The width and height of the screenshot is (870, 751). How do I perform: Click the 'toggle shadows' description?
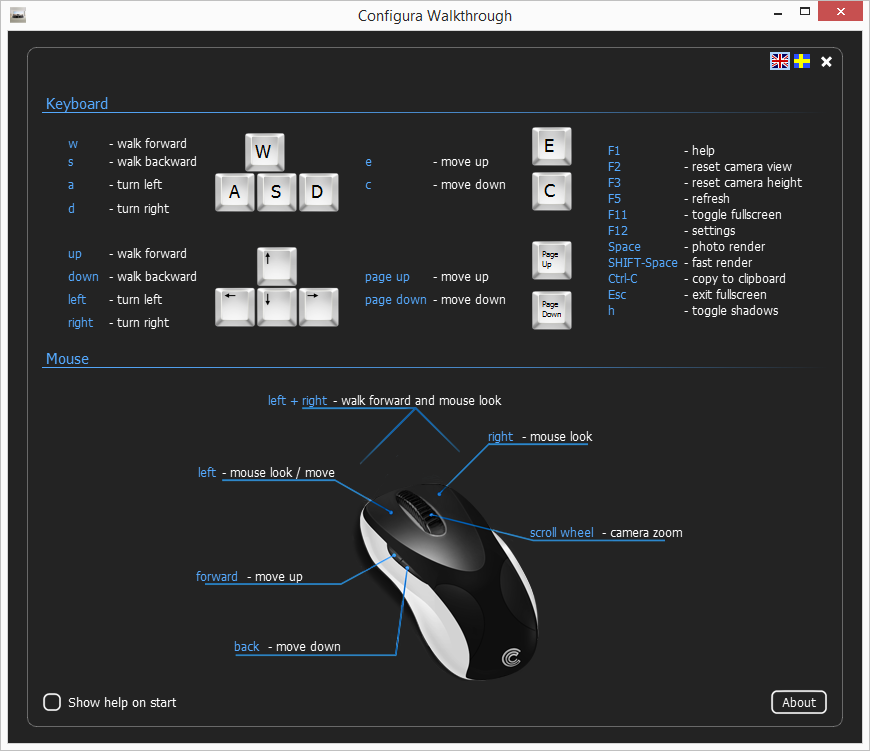[735, 311]
